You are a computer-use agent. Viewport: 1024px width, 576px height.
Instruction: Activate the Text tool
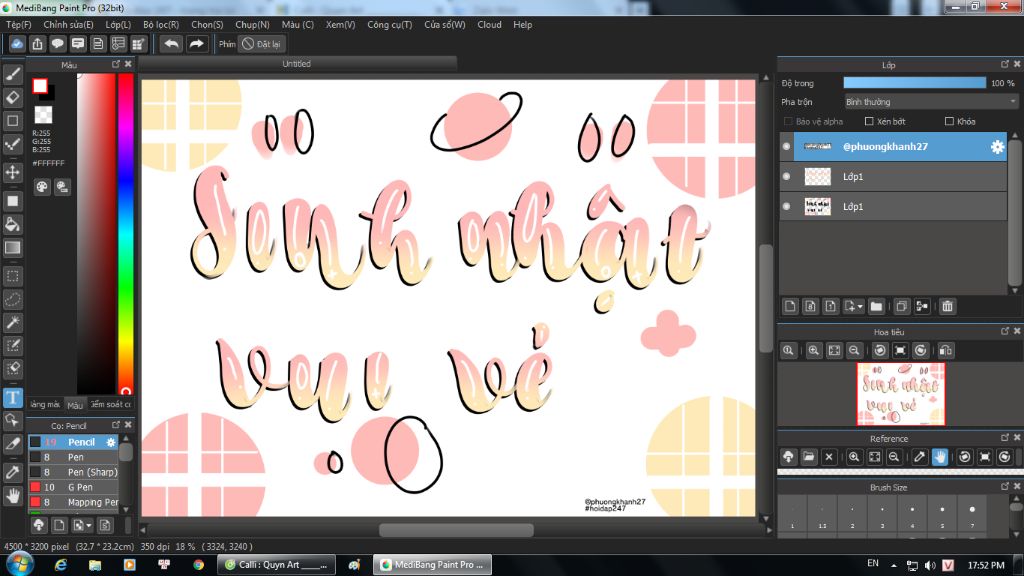click(x=12, y=398)
